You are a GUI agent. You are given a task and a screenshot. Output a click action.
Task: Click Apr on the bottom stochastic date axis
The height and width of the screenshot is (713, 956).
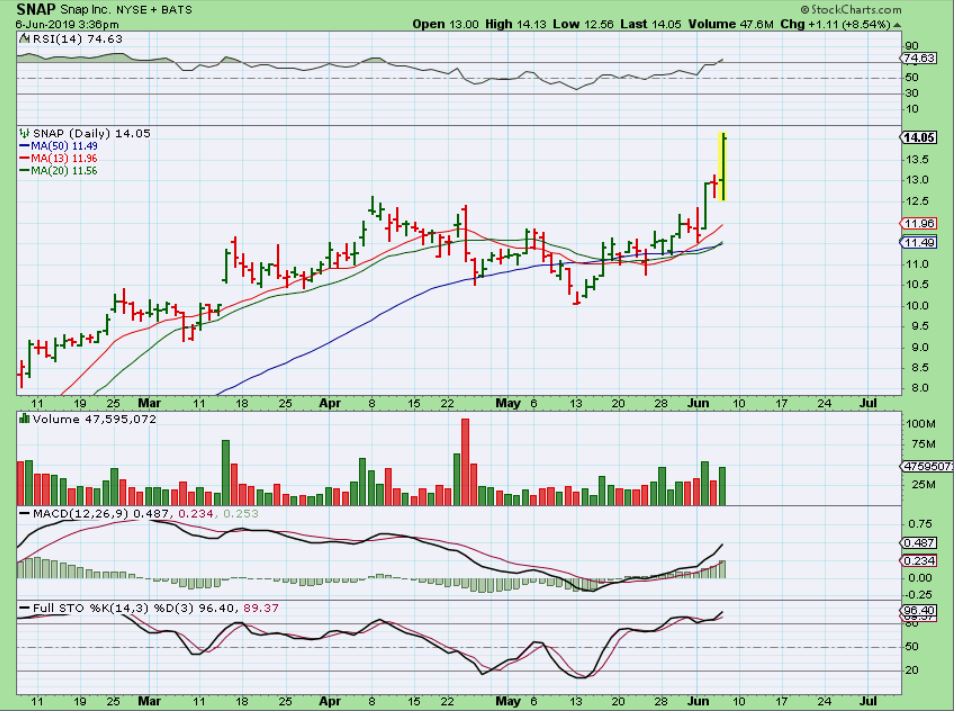(x=330, y=701)
